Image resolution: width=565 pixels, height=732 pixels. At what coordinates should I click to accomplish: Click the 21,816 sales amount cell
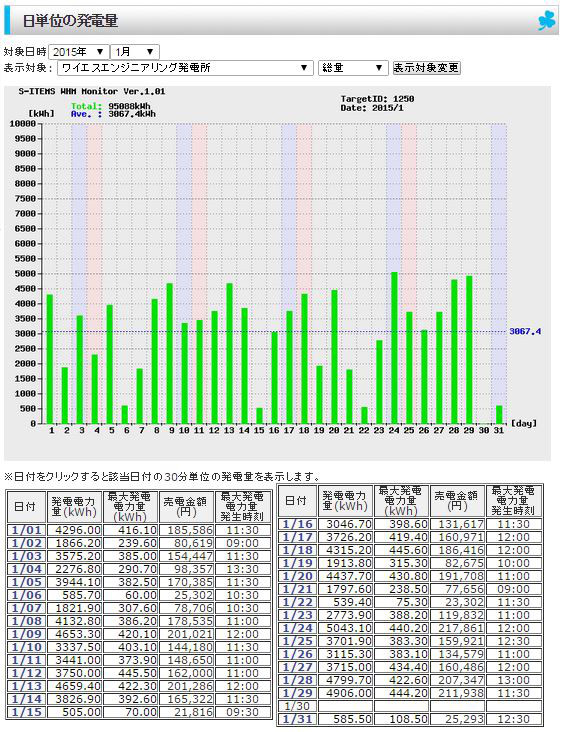pyautogui.click(x=186, y=712)
